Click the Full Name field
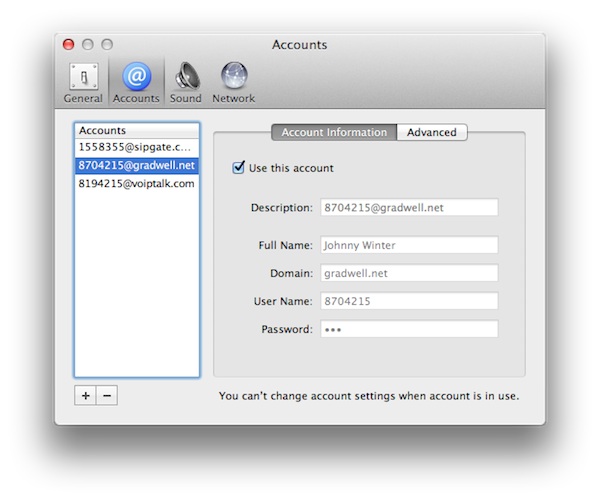 click(409, 245)
